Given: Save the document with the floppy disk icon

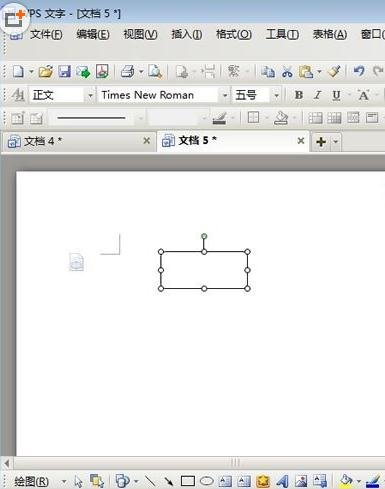Looking at the screenshot, I should 65,71.
